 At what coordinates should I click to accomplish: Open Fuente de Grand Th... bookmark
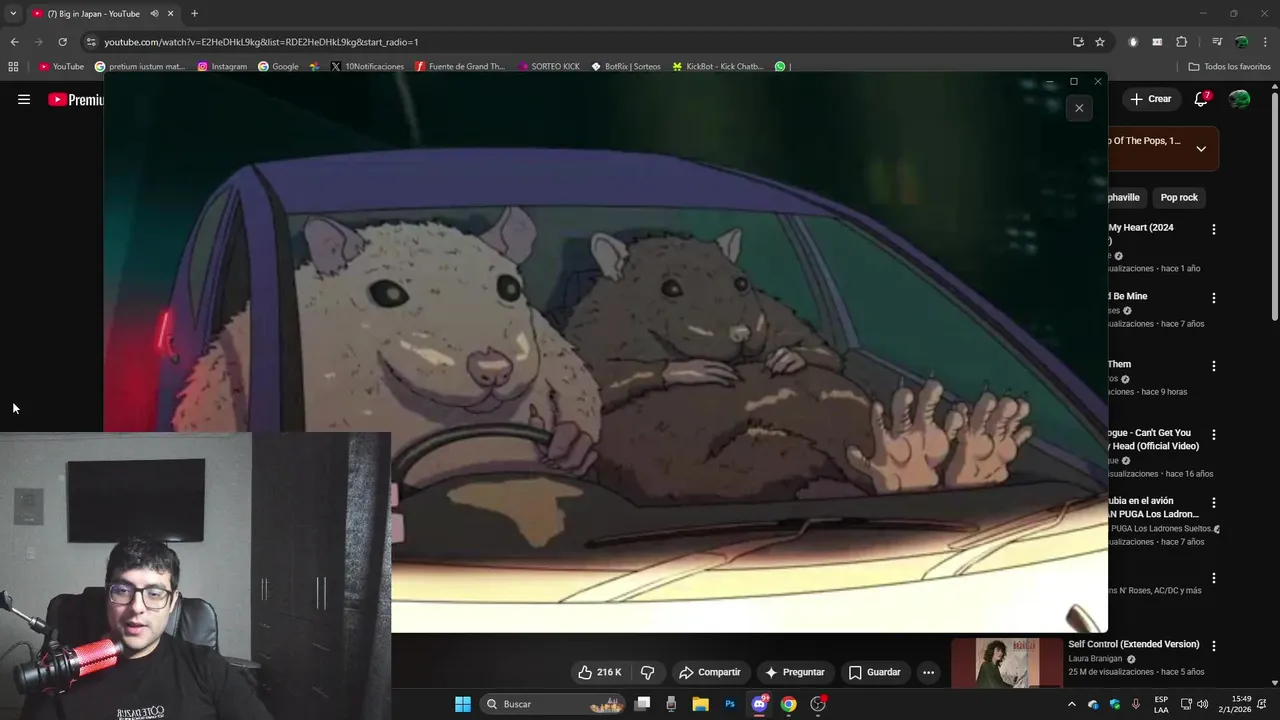pos(460,66)
